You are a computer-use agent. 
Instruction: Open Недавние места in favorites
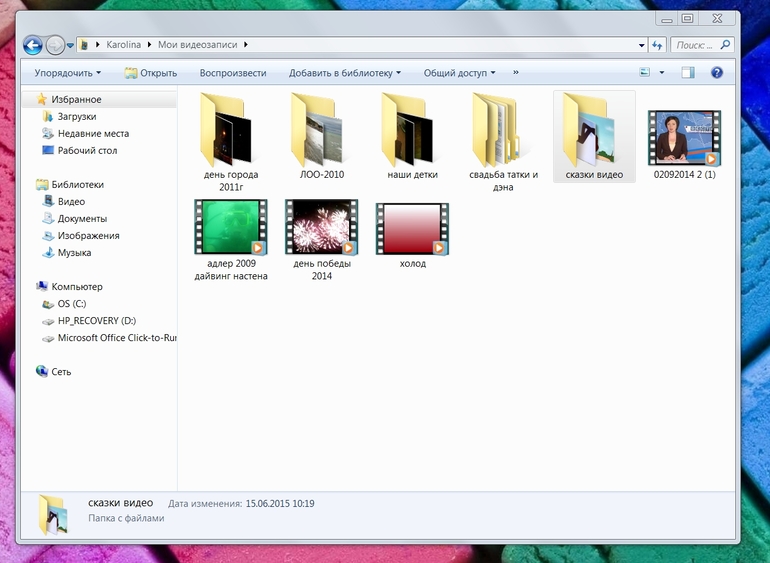click(x=93, y=134)
